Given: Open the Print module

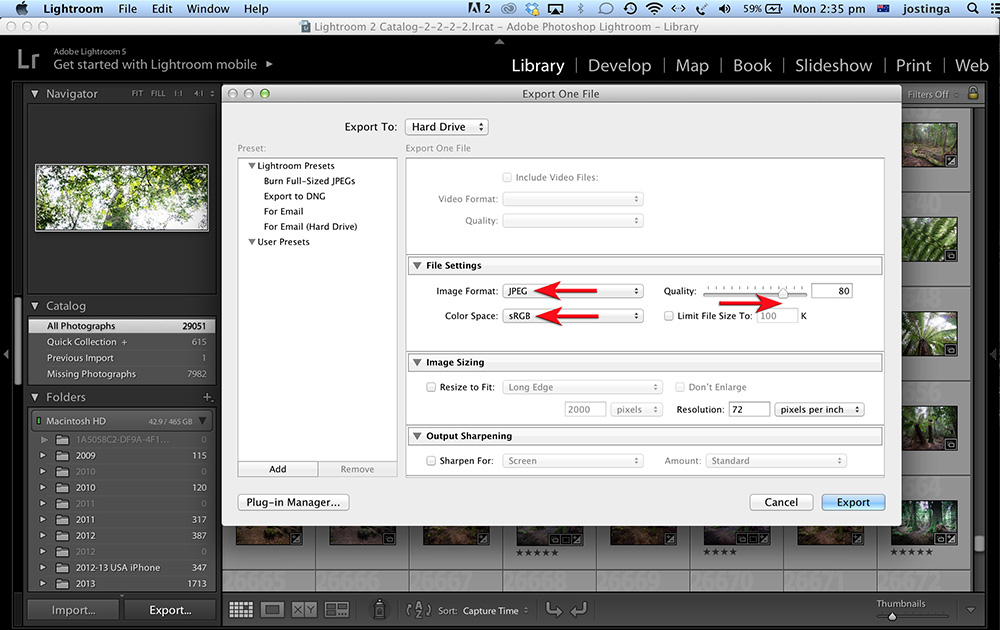Looking at the screenshot, I should click(x=913, y=65).
